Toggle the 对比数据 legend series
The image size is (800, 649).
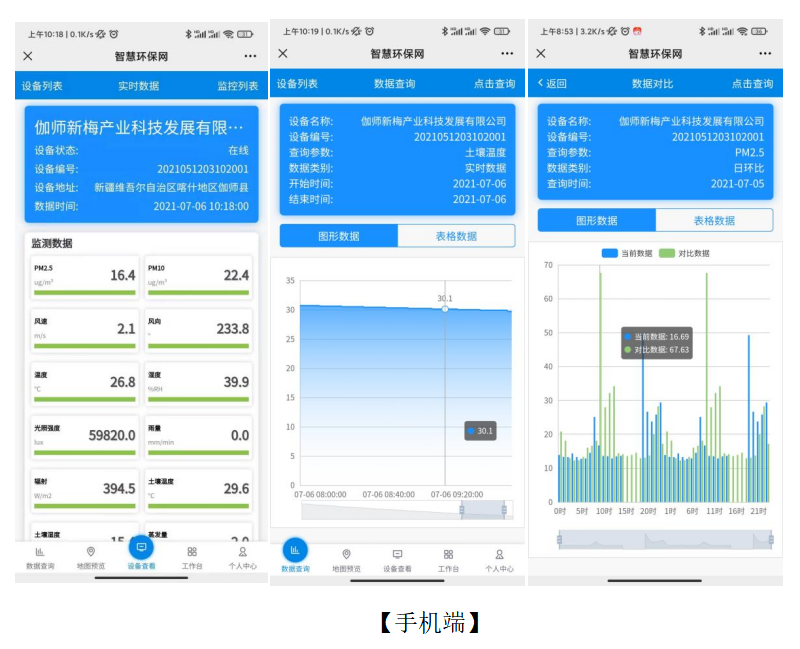click(685, 254)
